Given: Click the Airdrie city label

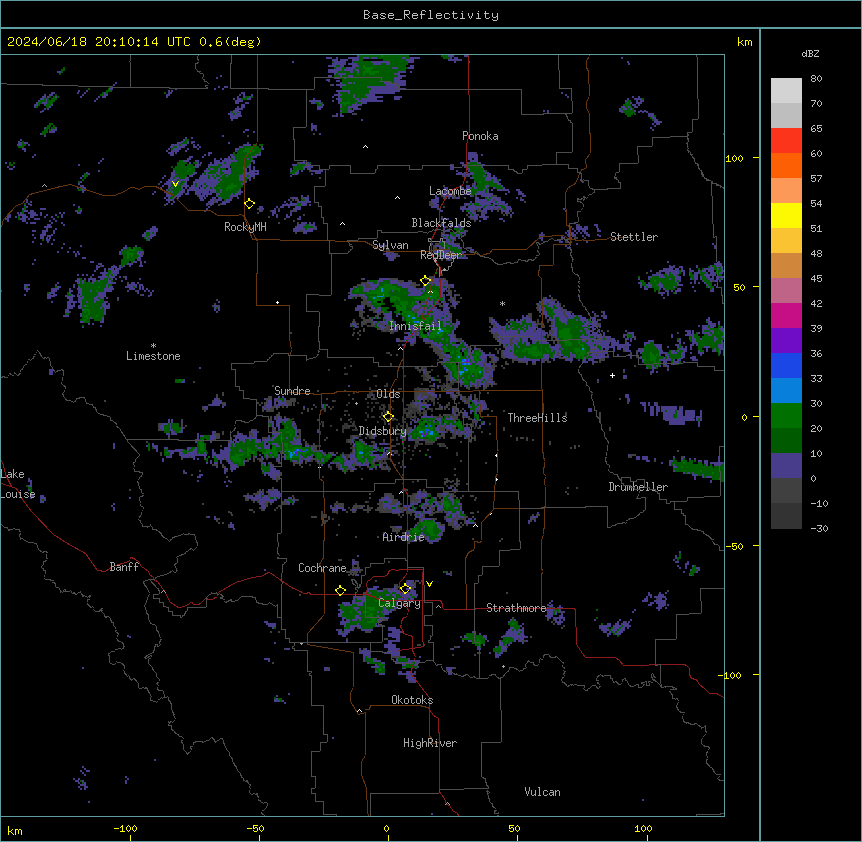Looking at the screenshot, I should click(403, 537).
